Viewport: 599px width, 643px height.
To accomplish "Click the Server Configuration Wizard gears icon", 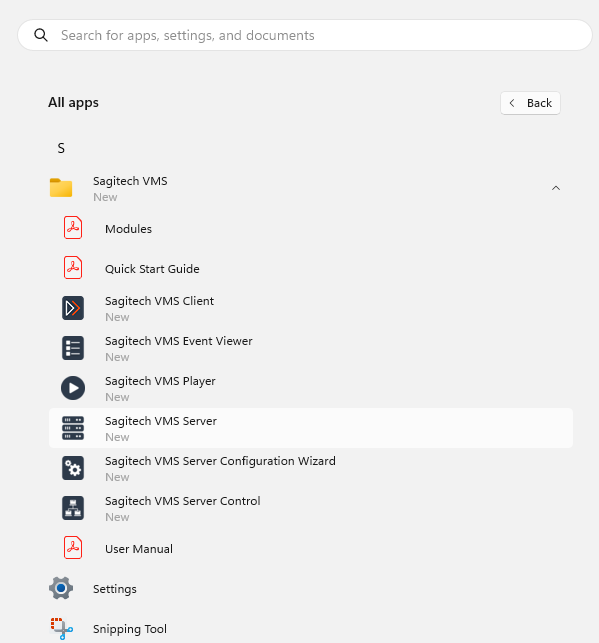I will pyautogui.click(x=73, y=468).
